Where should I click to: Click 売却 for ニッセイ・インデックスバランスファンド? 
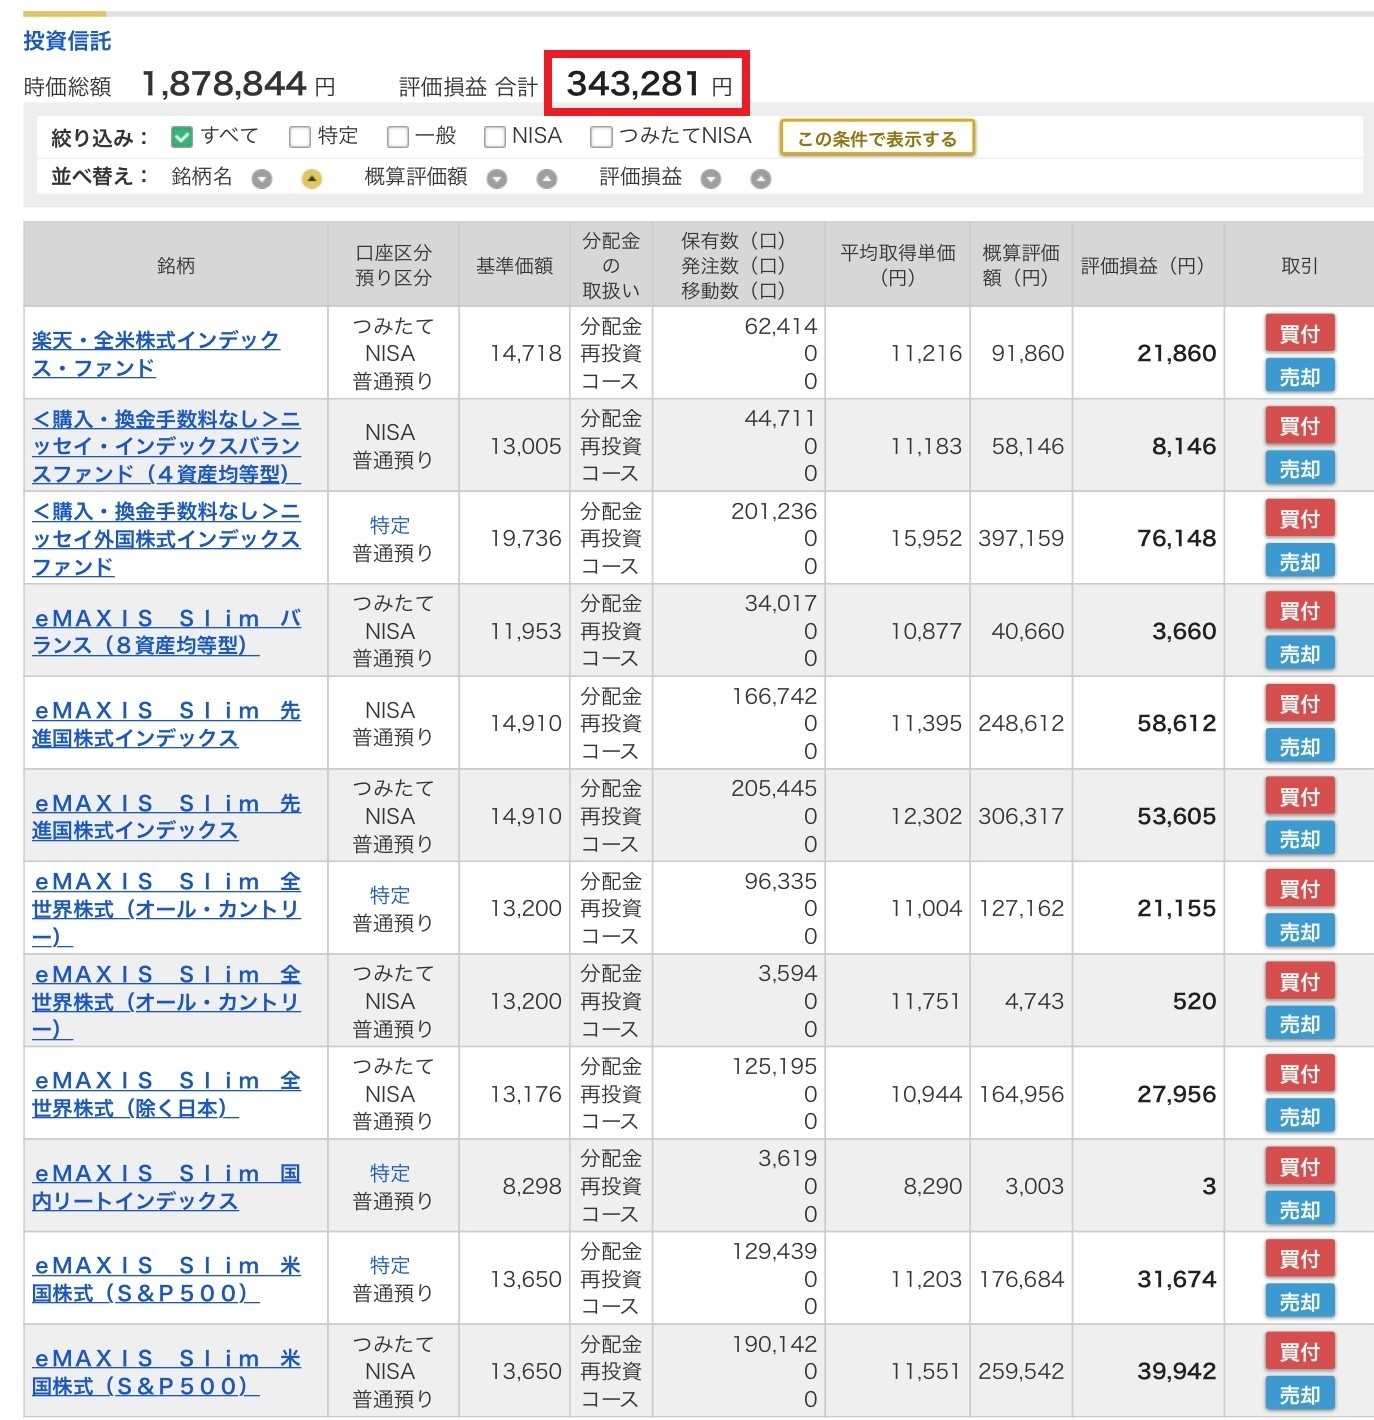coord(1299,469)
